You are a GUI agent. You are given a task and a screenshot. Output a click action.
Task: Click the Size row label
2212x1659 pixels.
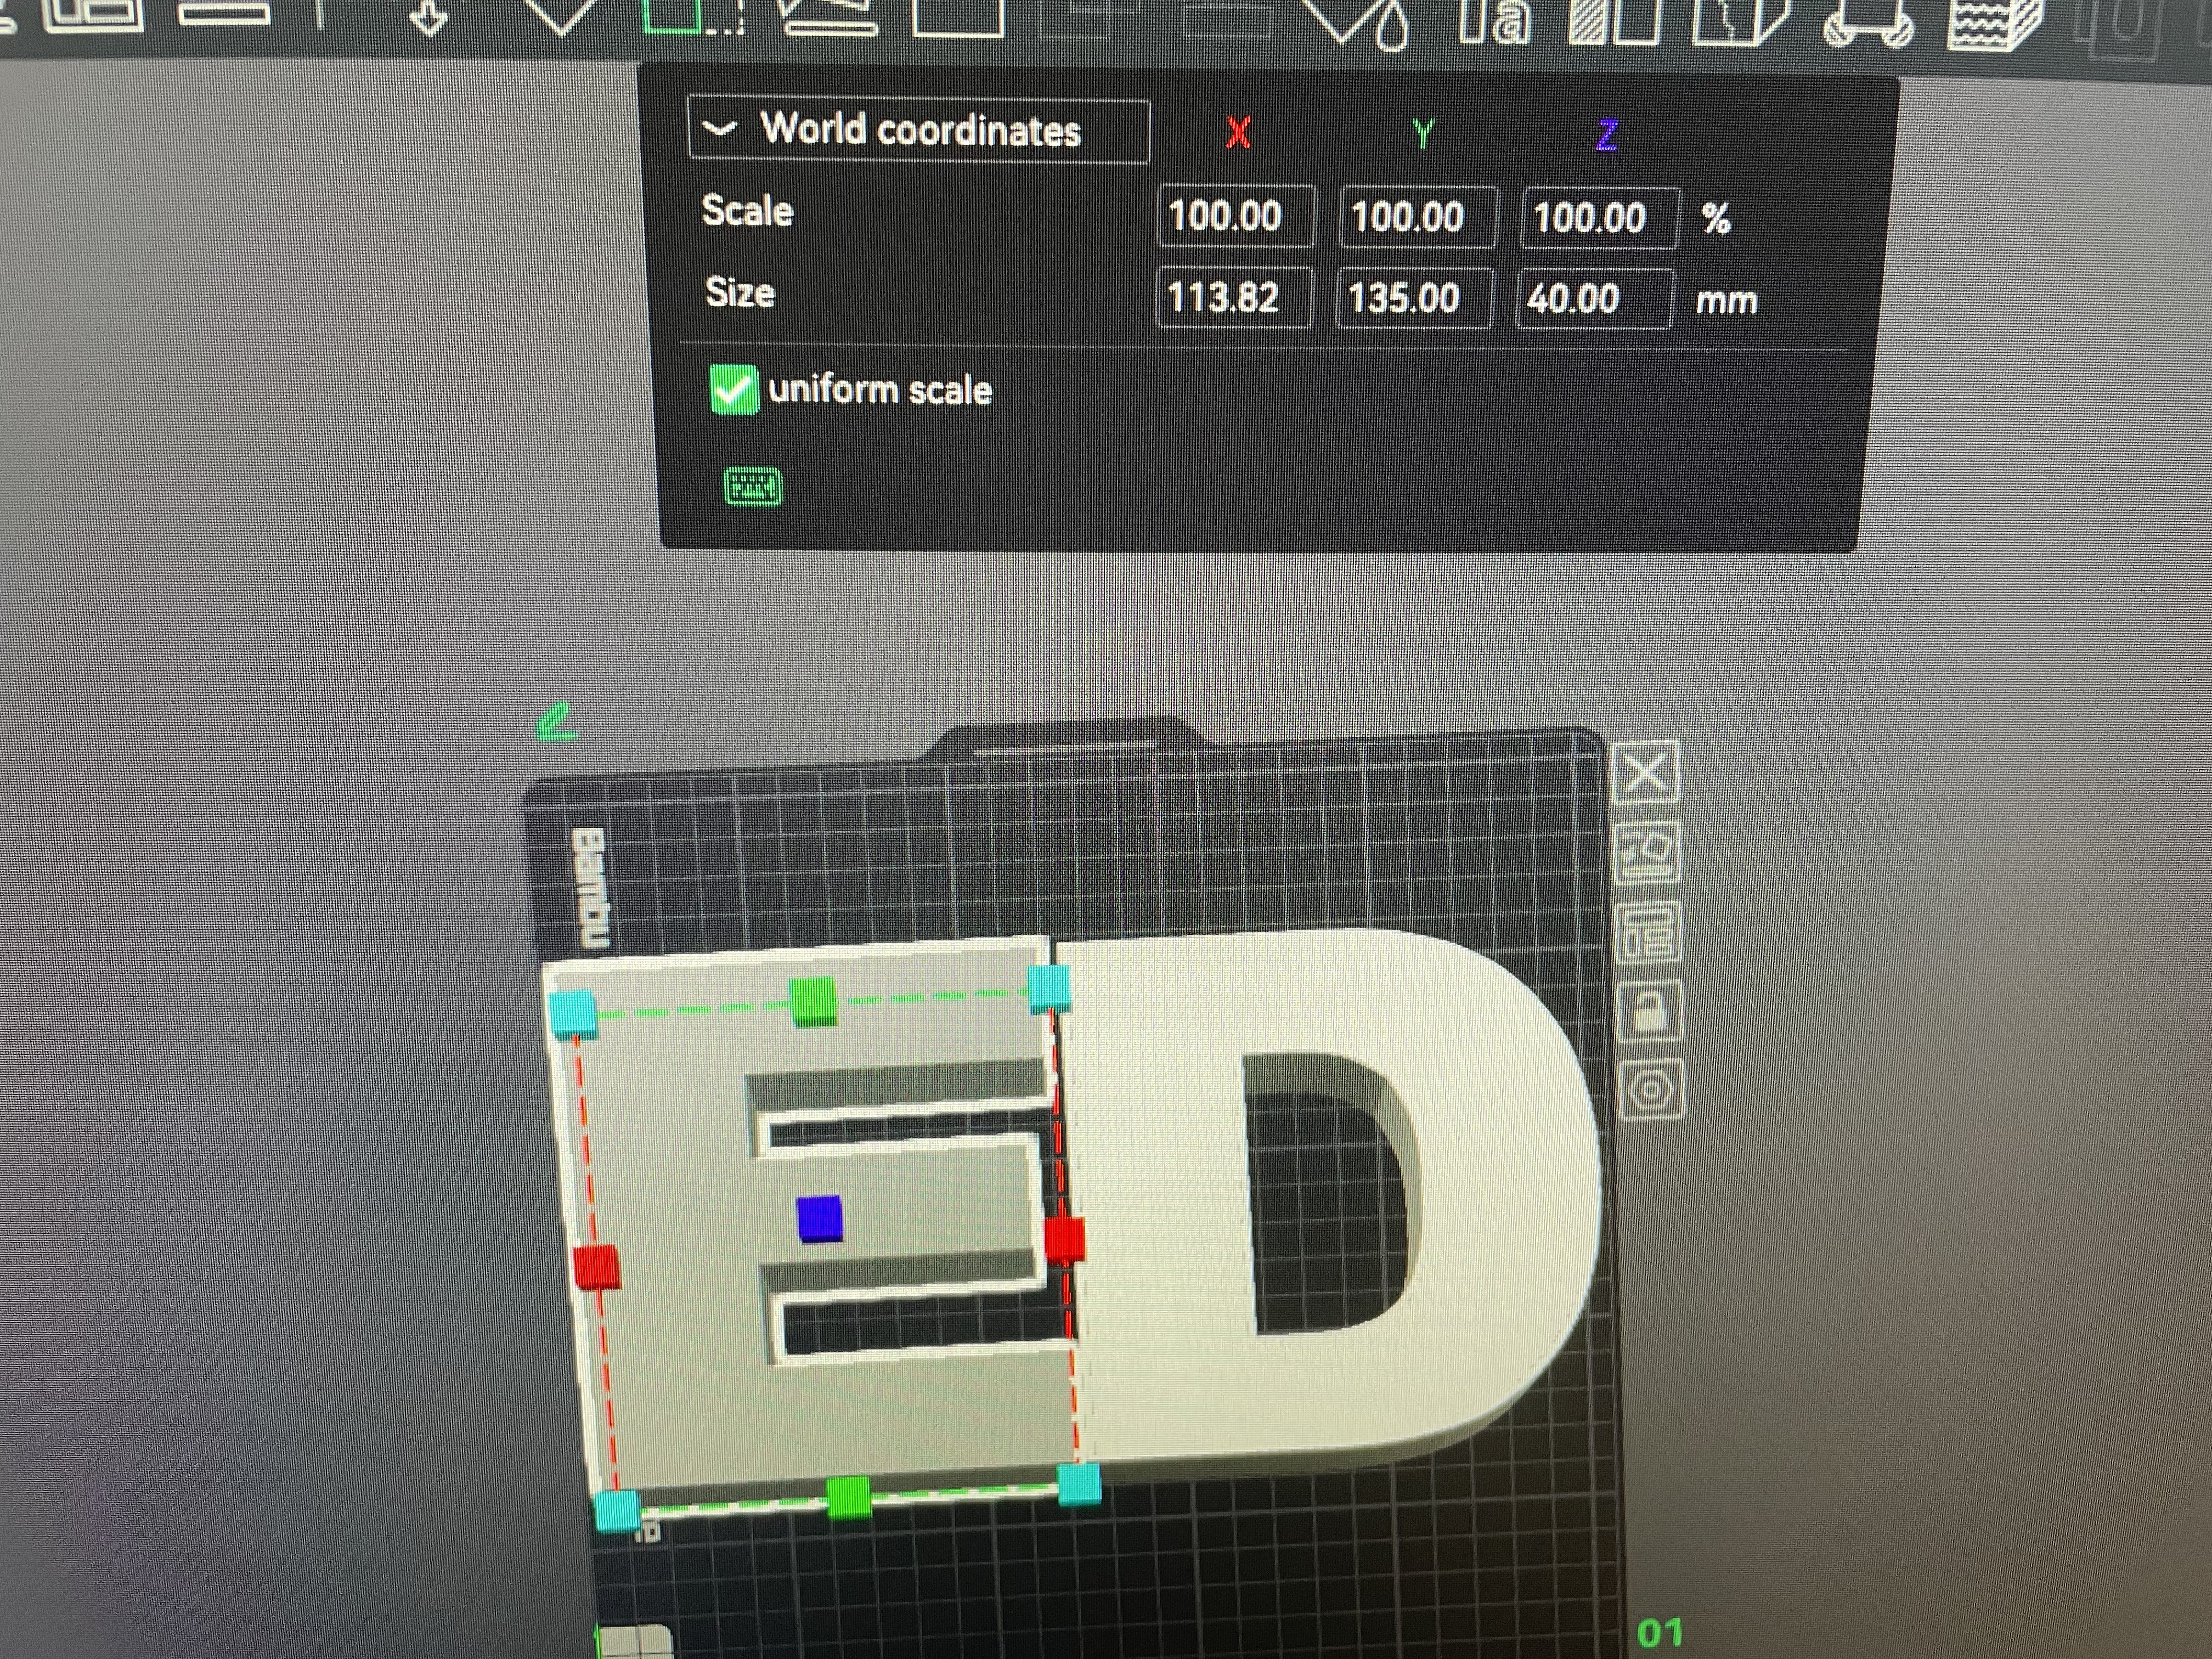tap(740, 292)
